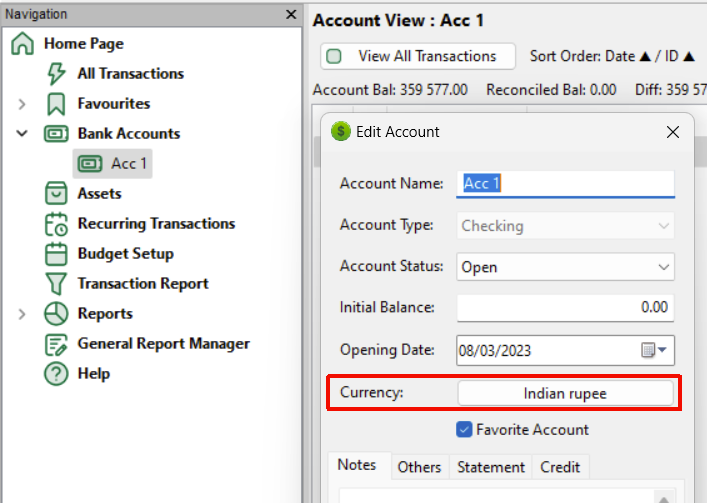Click the Reports pie chart icon
Image resolution: width=707 pixels, height=503 pixels.
[x=56, y=314]
